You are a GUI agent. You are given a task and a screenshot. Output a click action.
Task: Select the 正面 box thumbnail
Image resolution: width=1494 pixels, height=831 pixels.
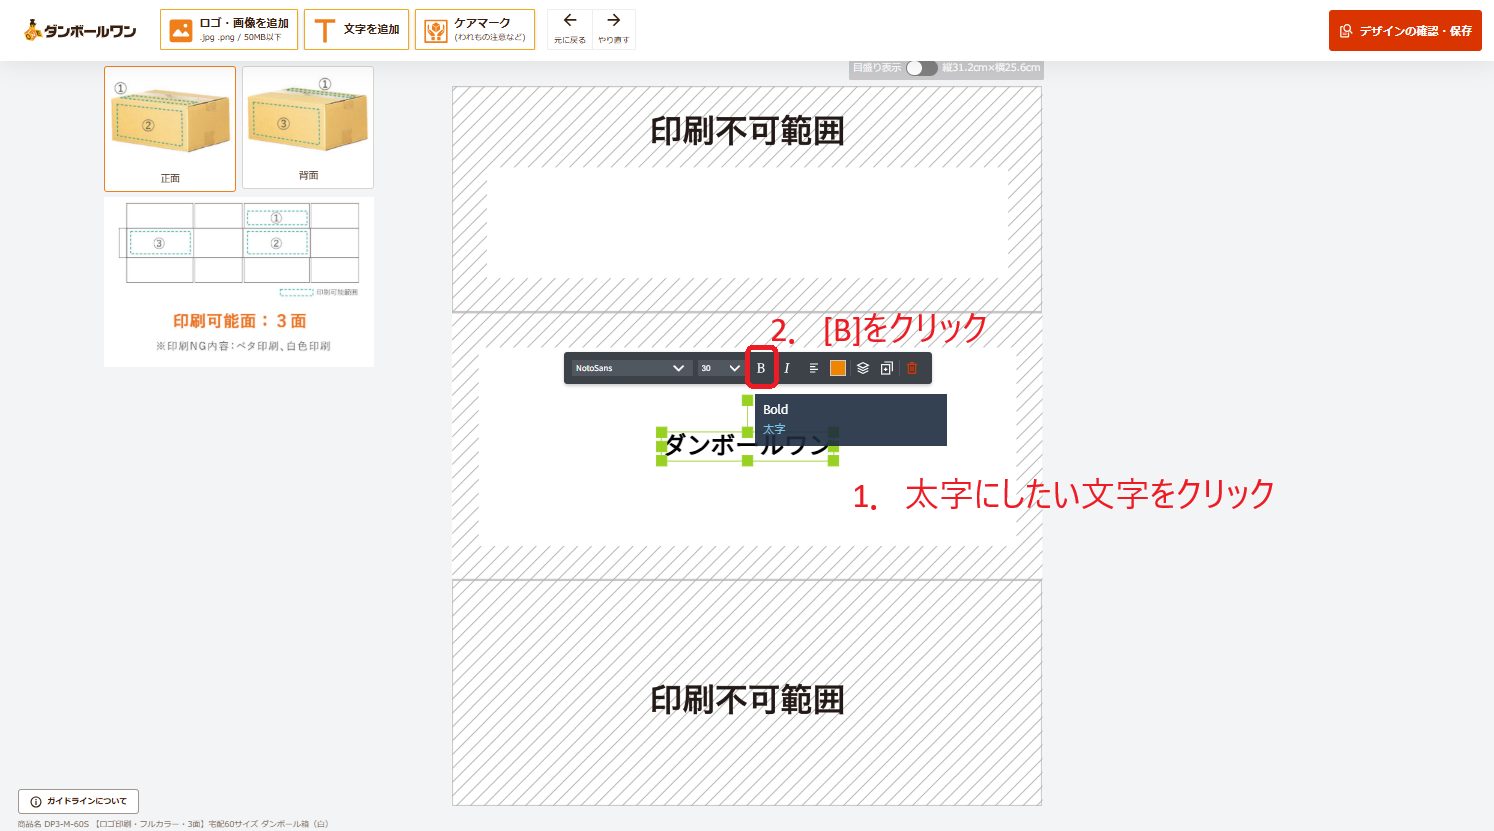(170, 128)
